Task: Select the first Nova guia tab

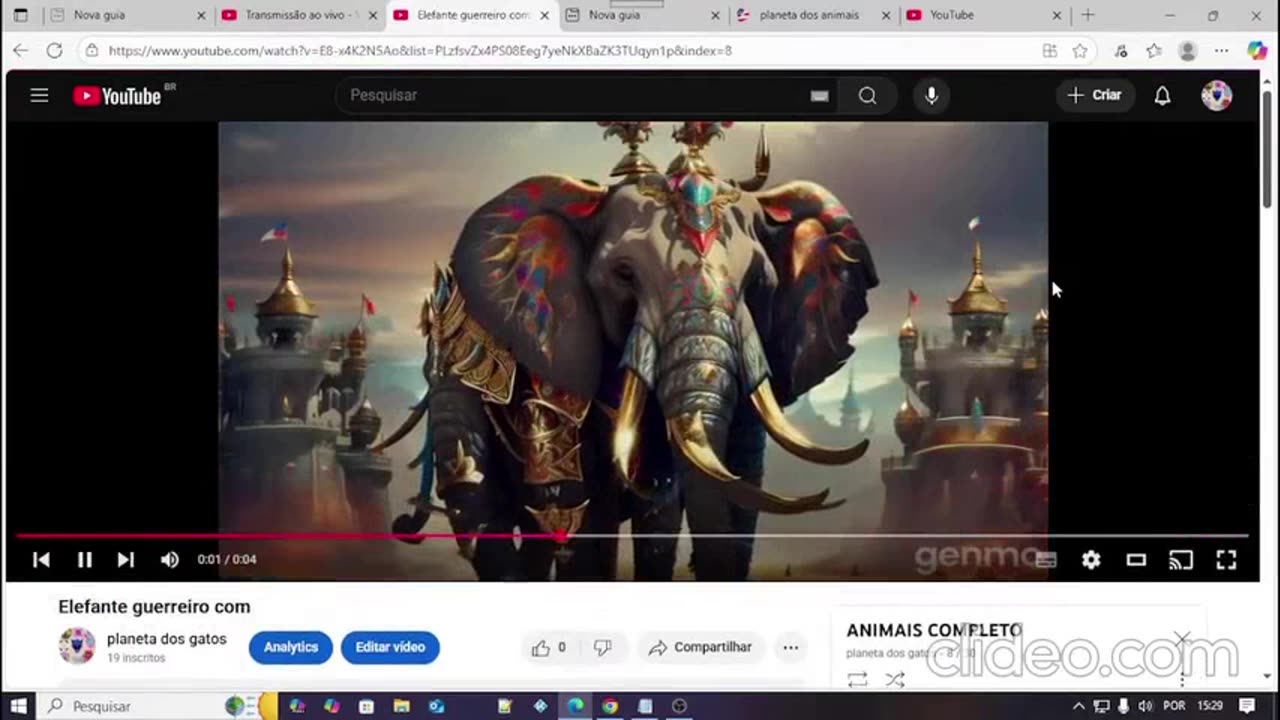Action: point(127,15)
